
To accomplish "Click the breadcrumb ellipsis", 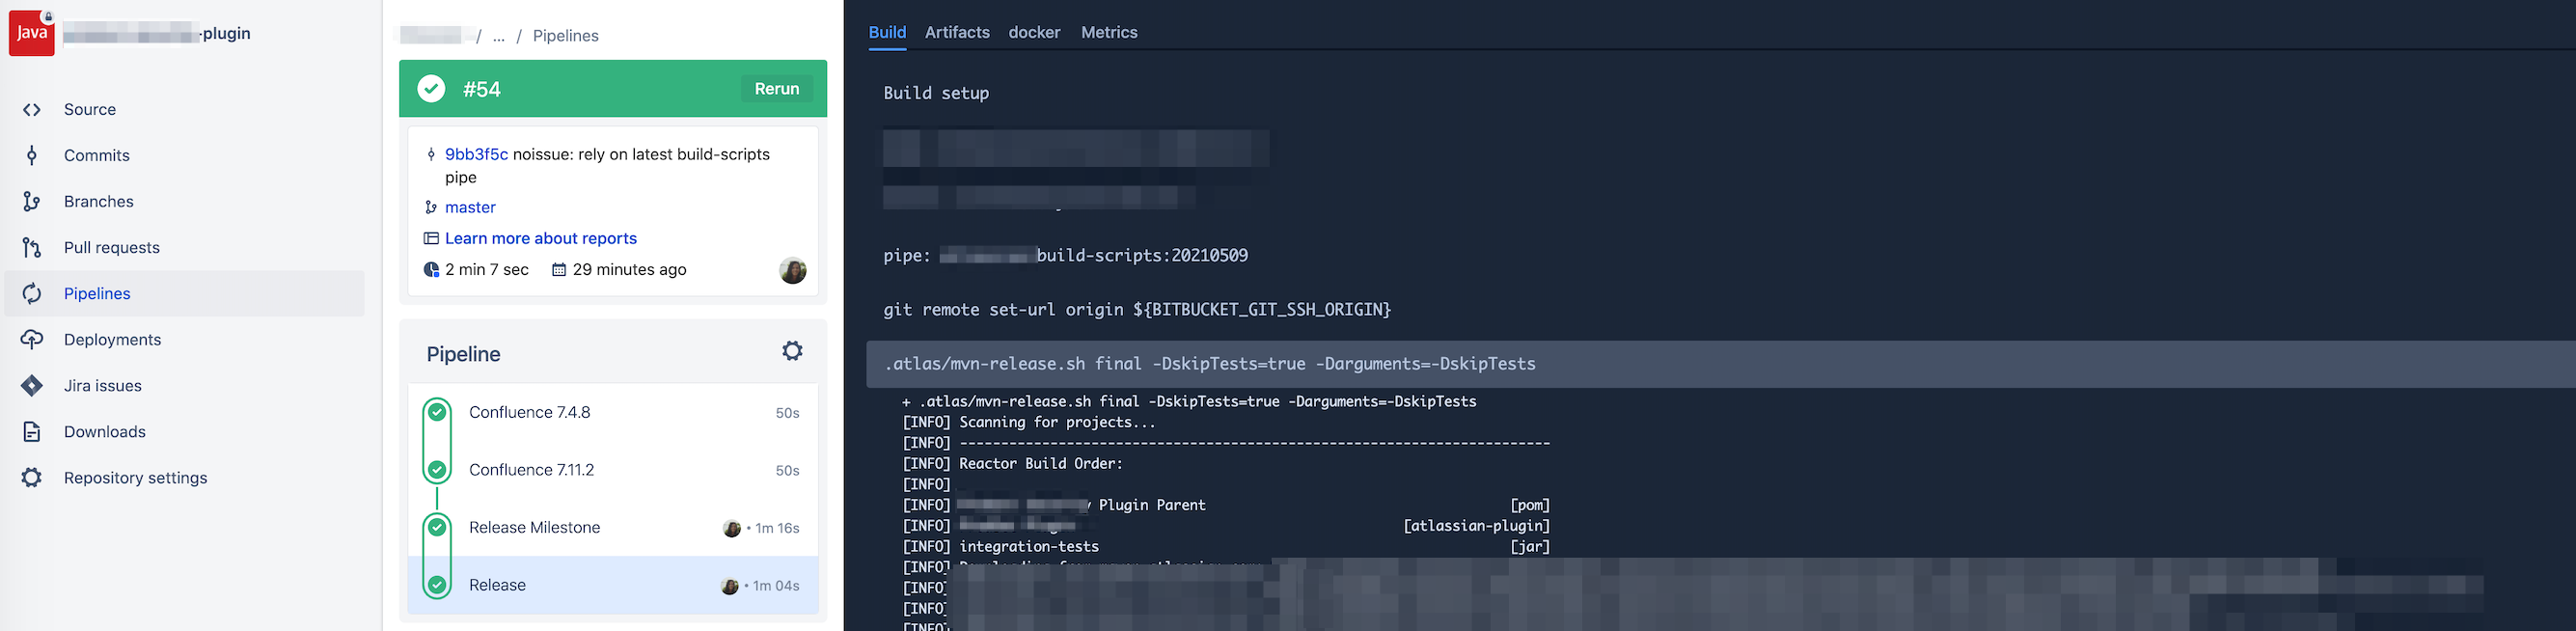I will click(x=499, y=36).
